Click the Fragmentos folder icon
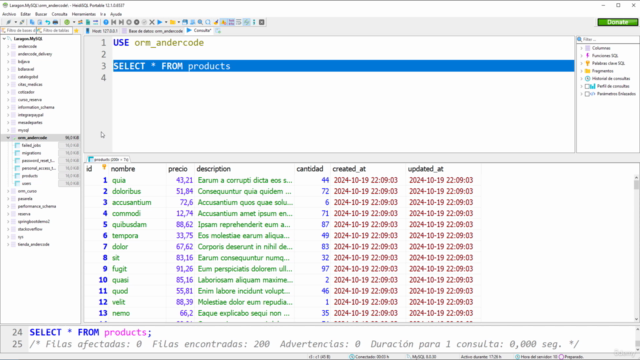640x360 pixels. point(588,71)
